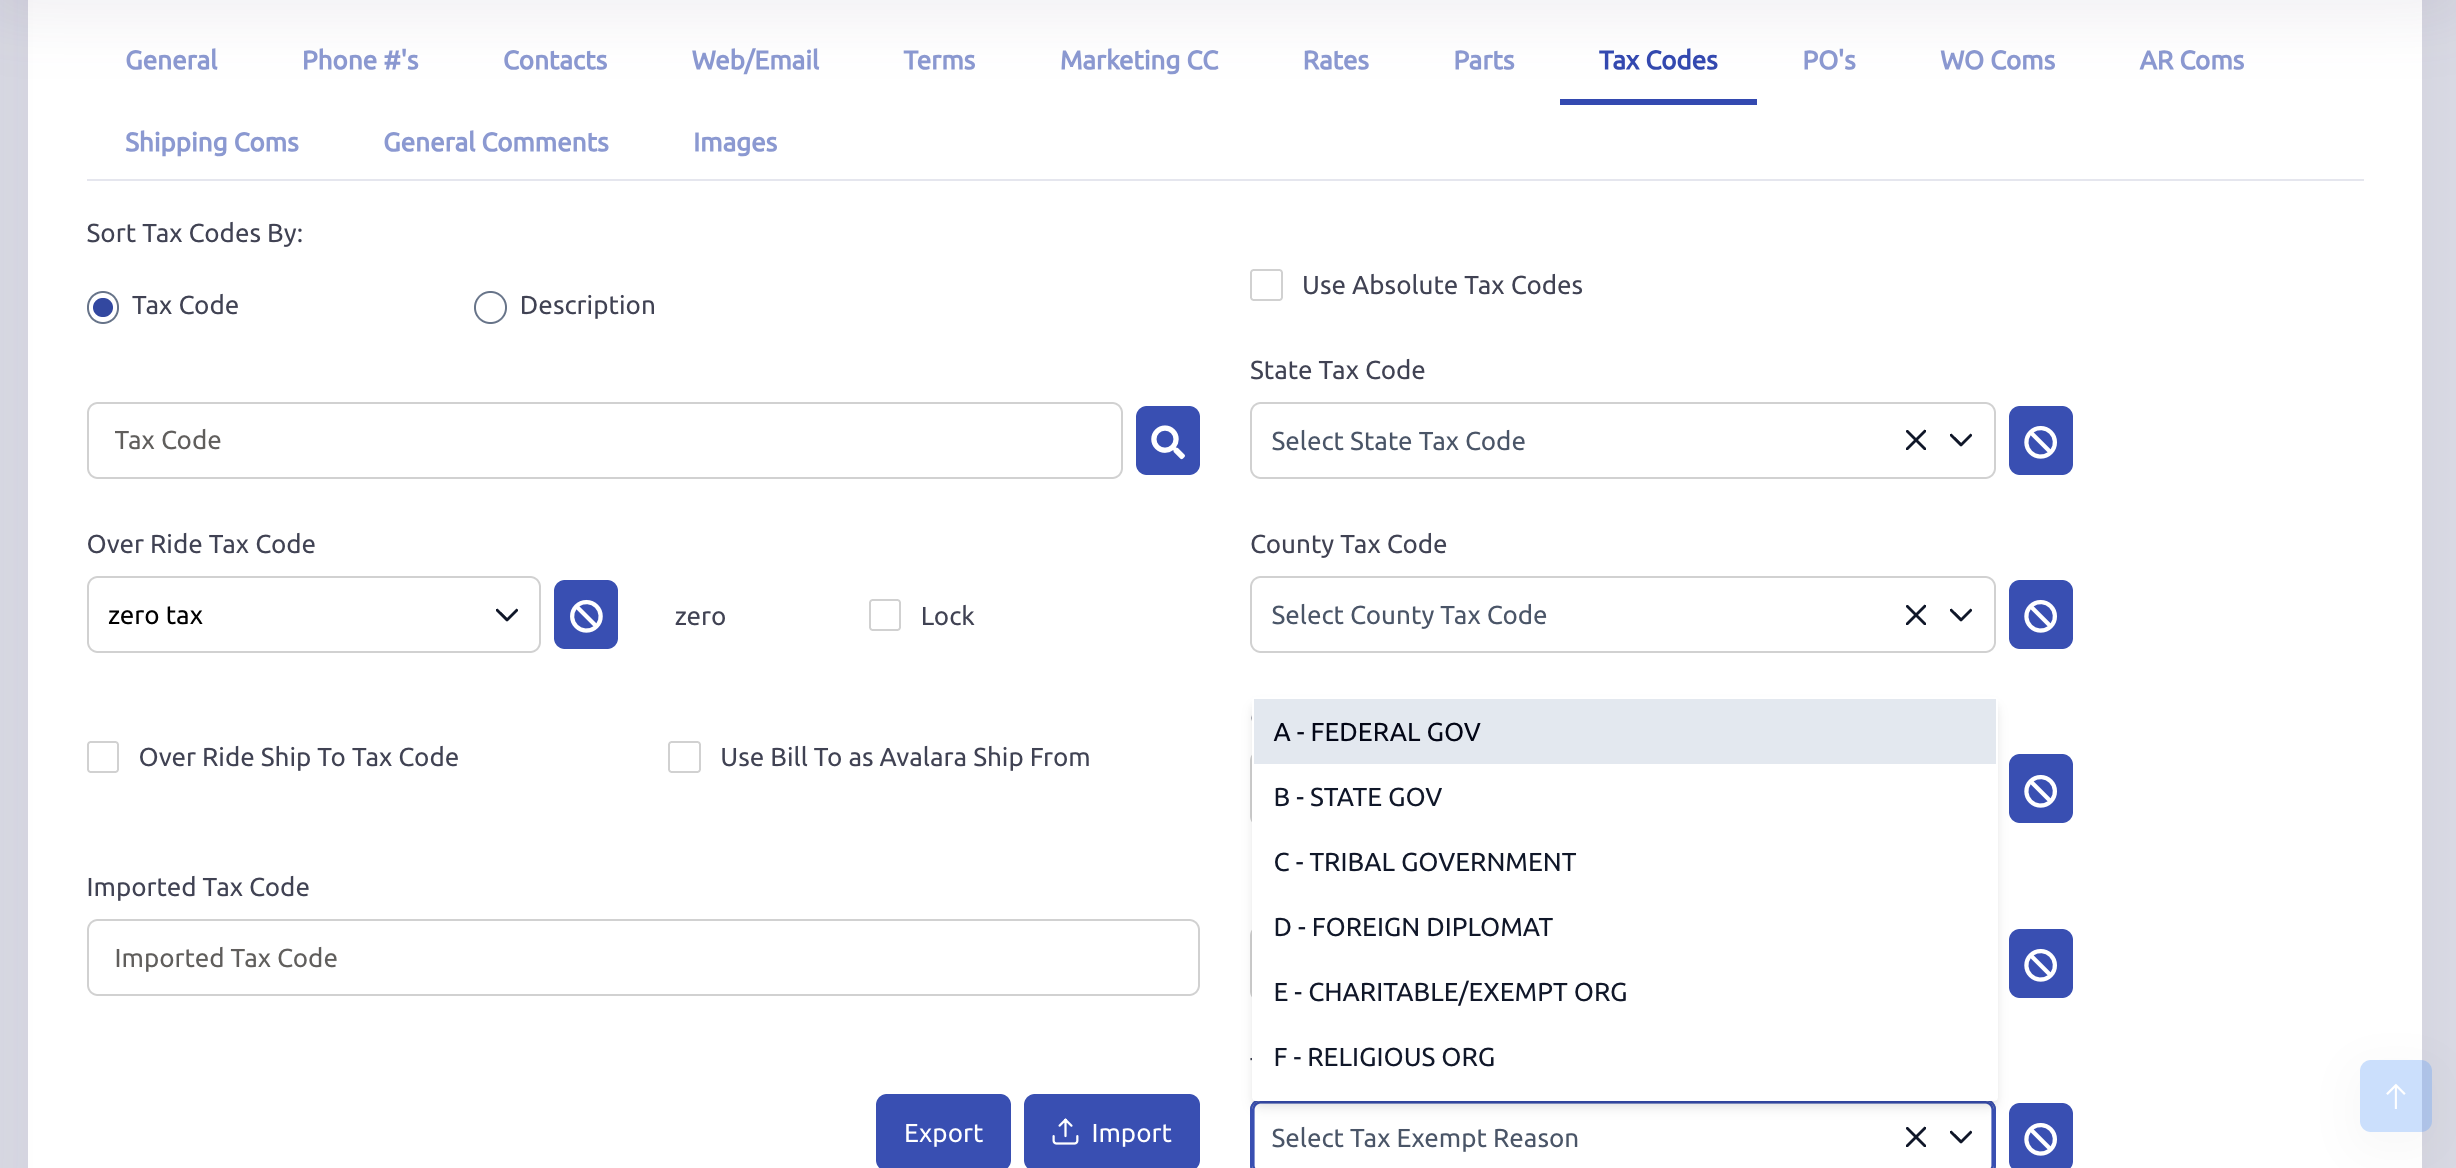Image resolution: width=2456 pixels, height=1168 pixels.
Task: Choose E - CHARITABLE/EXEMPT ORG option
Action: (1450, 992)
